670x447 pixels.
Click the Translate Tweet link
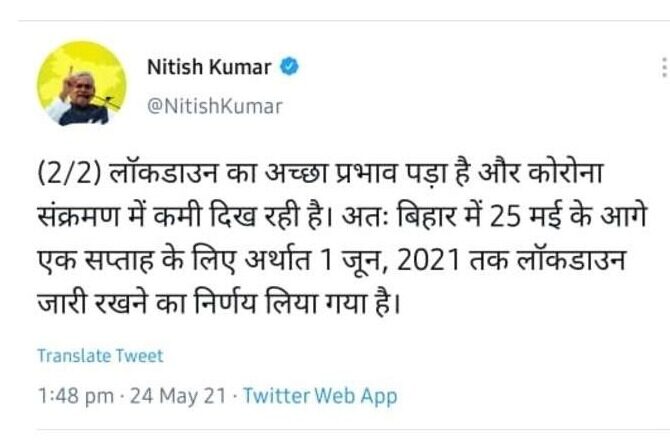coord(99,355)
